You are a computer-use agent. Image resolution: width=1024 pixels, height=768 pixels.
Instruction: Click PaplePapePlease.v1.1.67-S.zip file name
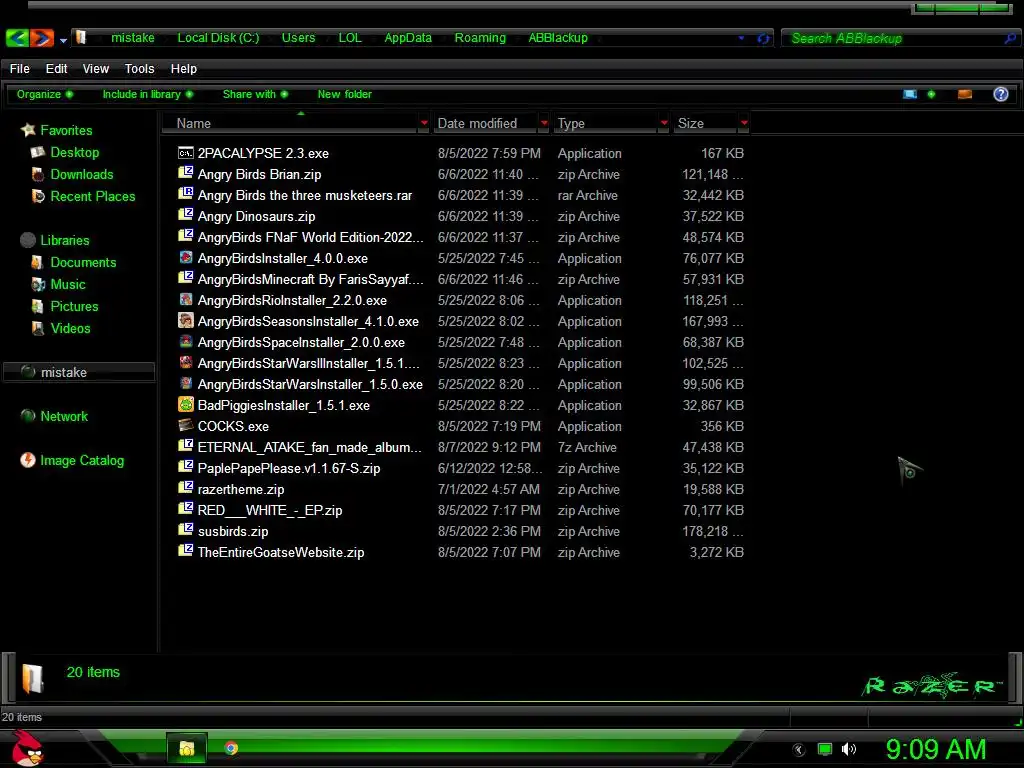[289, 468]
